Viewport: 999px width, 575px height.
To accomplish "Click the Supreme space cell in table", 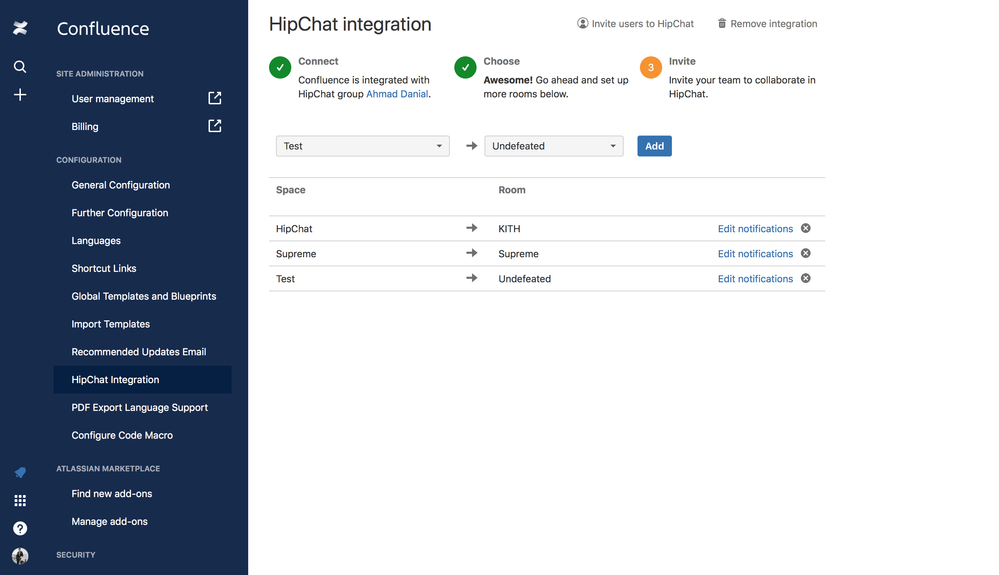I will (x=296, y=253).
